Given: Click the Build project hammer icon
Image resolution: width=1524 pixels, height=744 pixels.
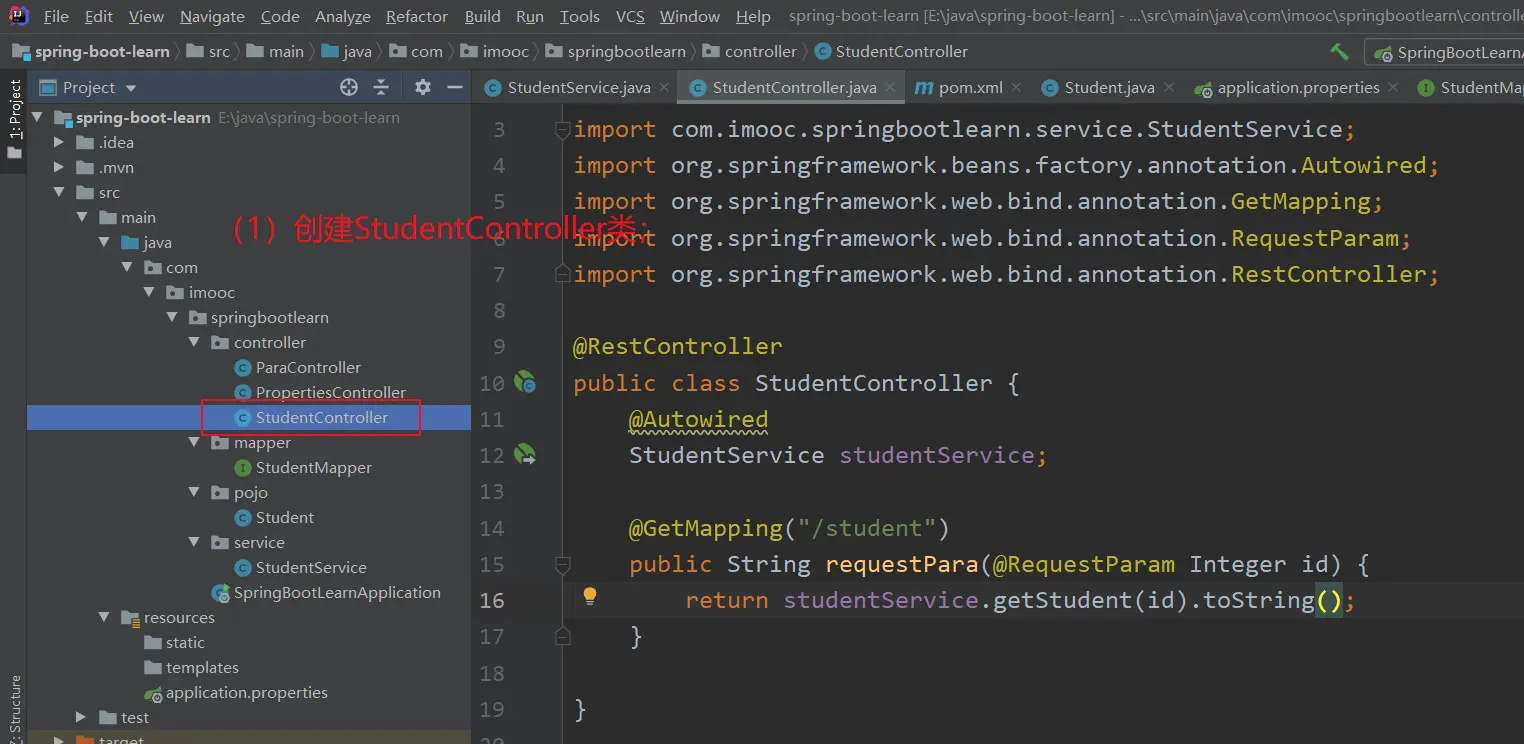Looking at the screenshot, I should 1339,52.
